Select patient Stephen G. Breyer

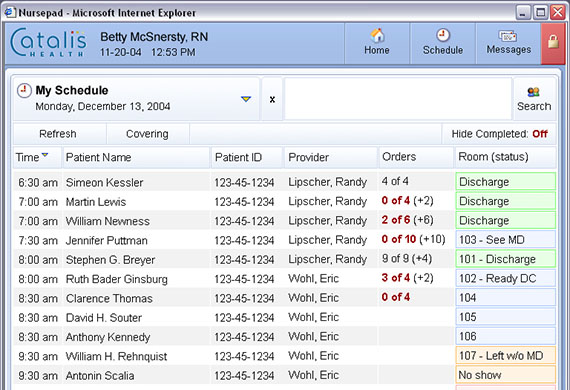pos(111,260)
